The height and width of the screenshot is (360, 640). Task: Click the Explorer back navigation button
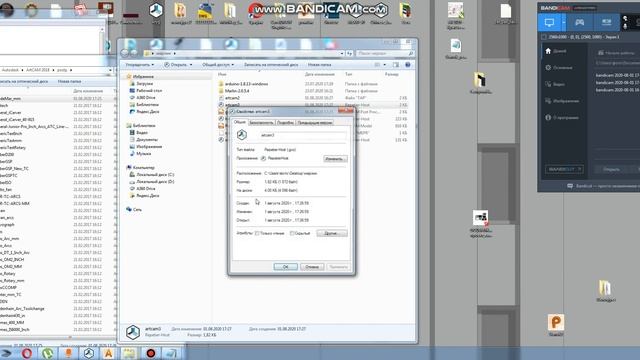click(124, 53)
